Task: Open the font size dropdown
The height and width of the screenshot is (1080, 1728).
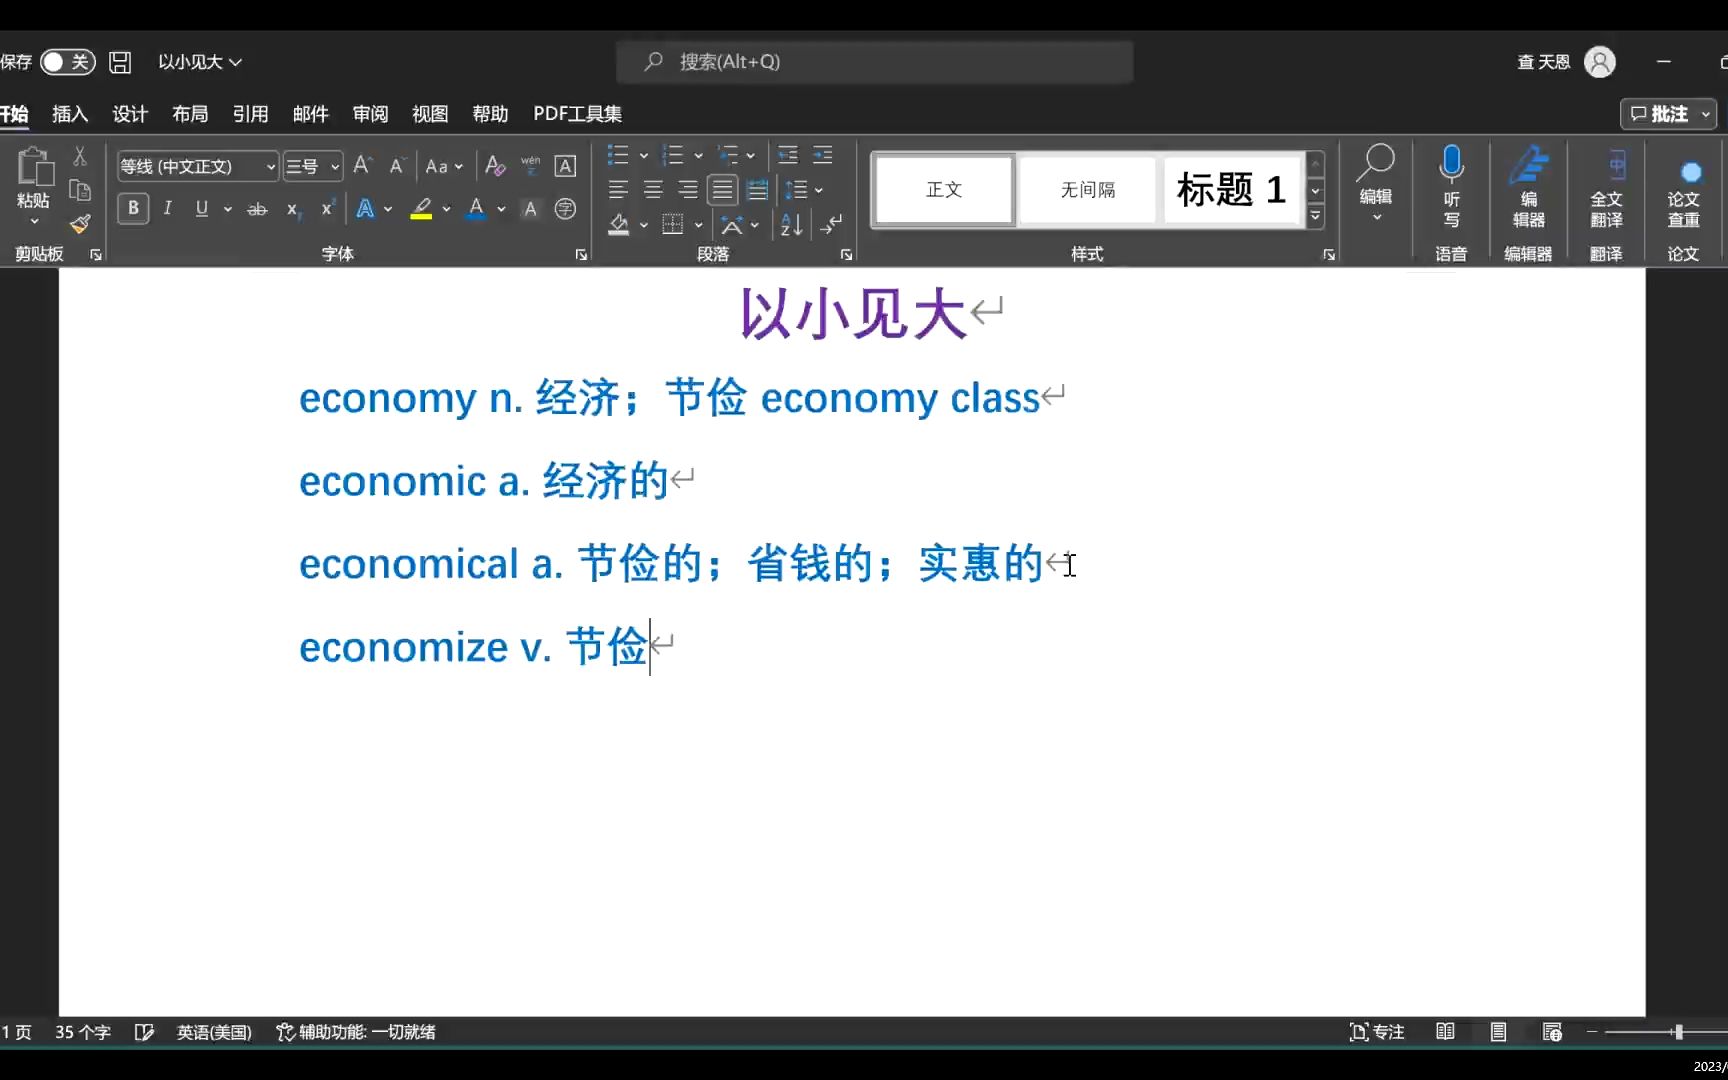Action: click(x=335, y=166)
